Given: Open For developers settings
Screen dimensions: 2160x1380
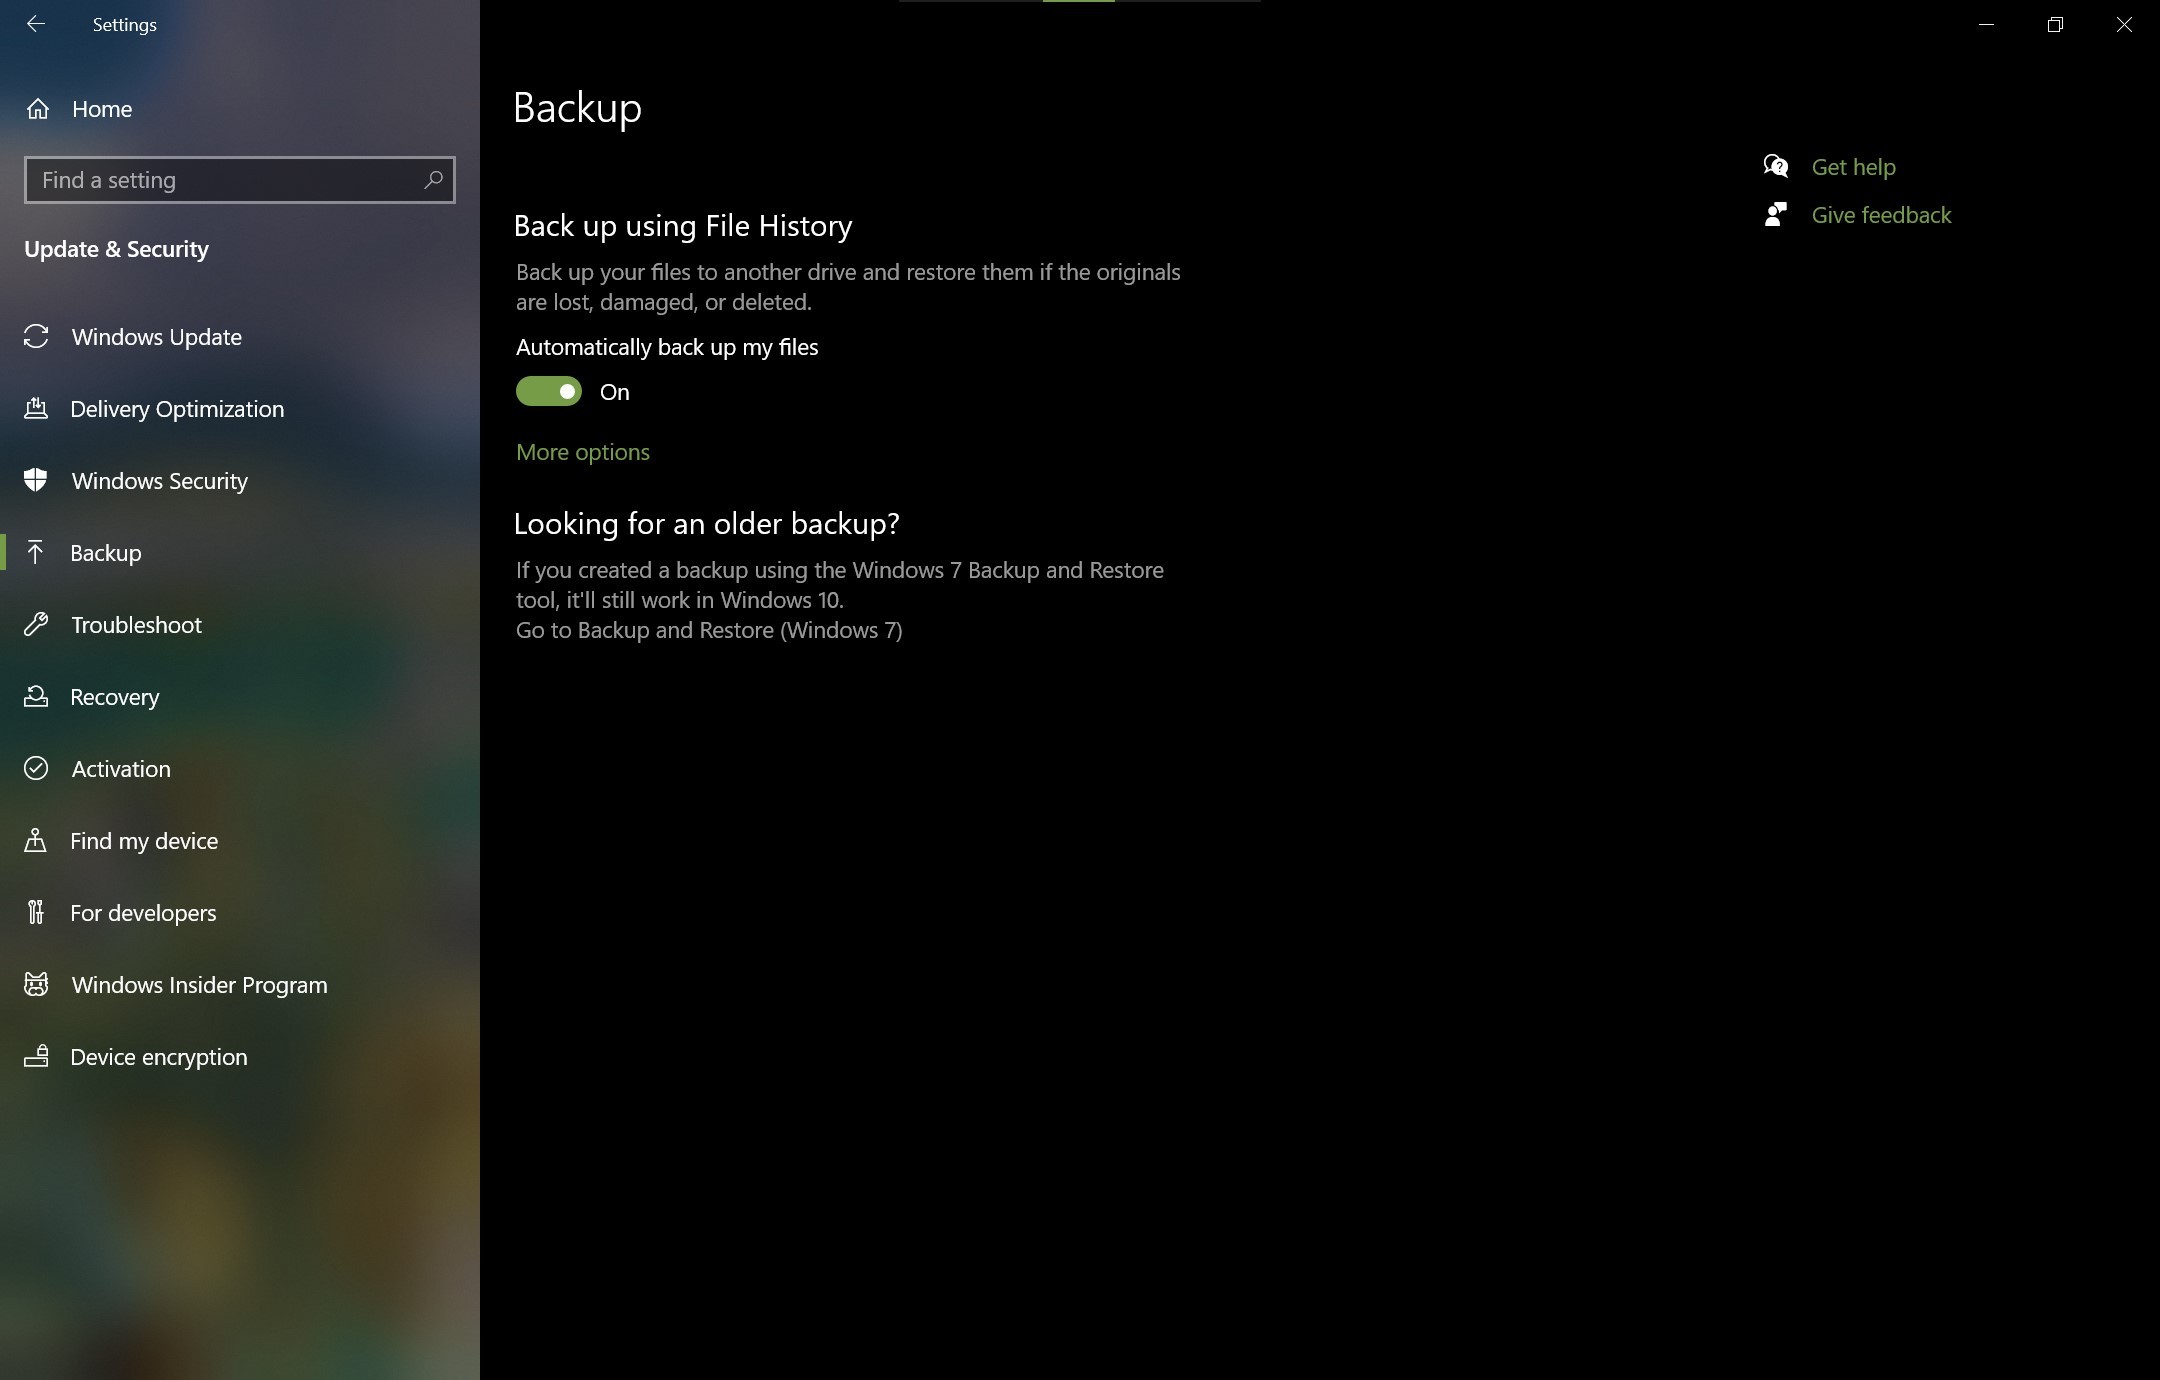Looking at the screenshot, I should (143, 913).
